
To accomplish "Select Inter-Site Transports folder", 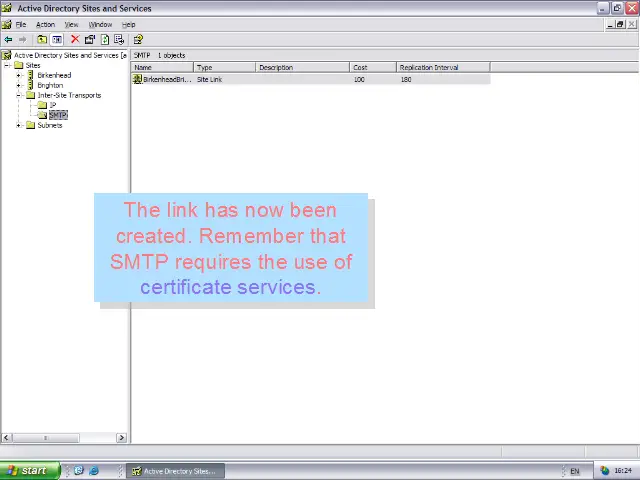I will click(x=69, y=95).
